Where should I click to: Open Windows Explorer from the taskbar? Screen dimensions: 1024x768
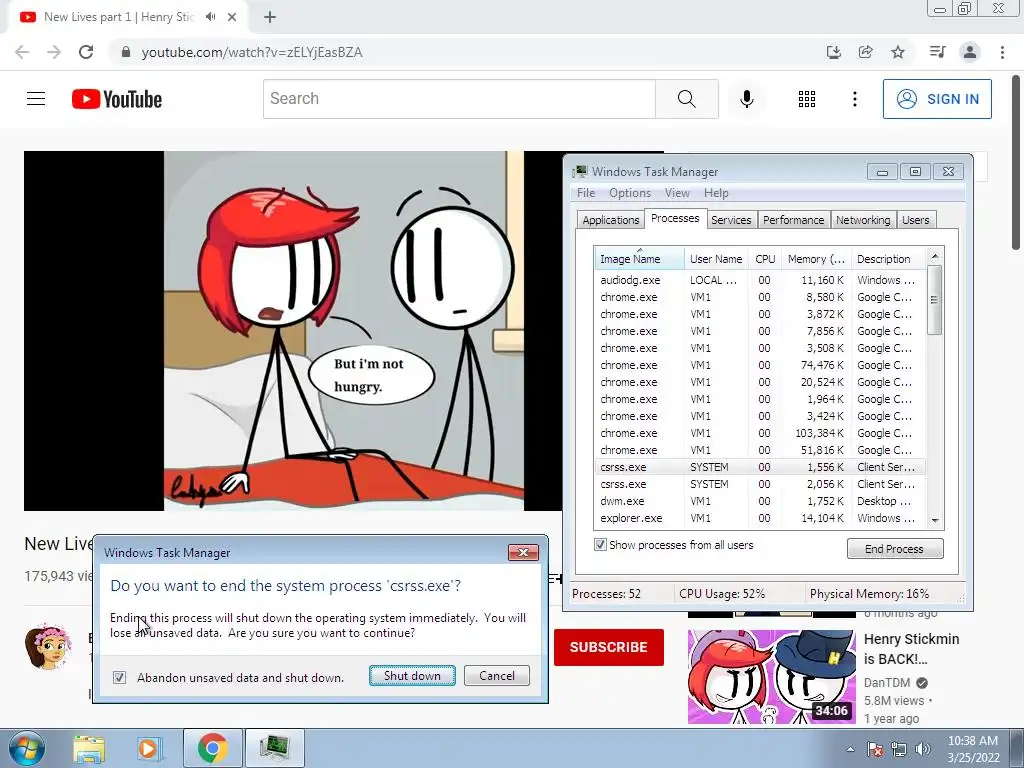click(x=89, y=748)
